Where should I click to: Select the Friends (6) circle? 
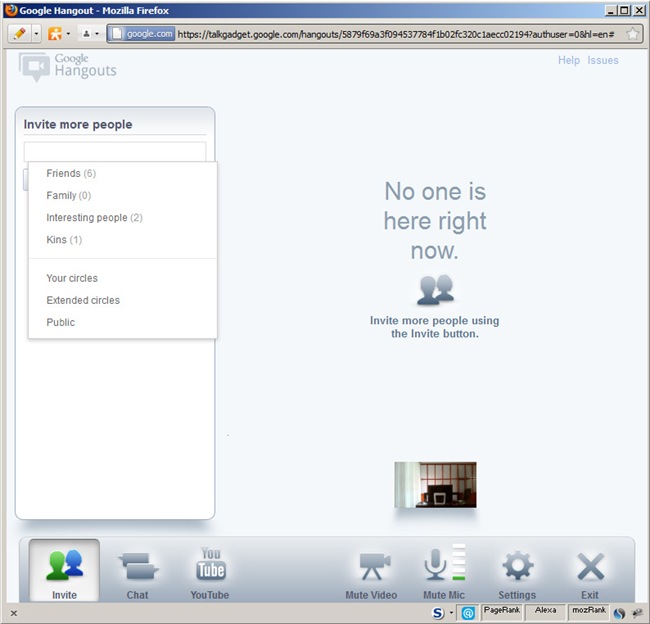pyautogui.click(x=123, y=173)
